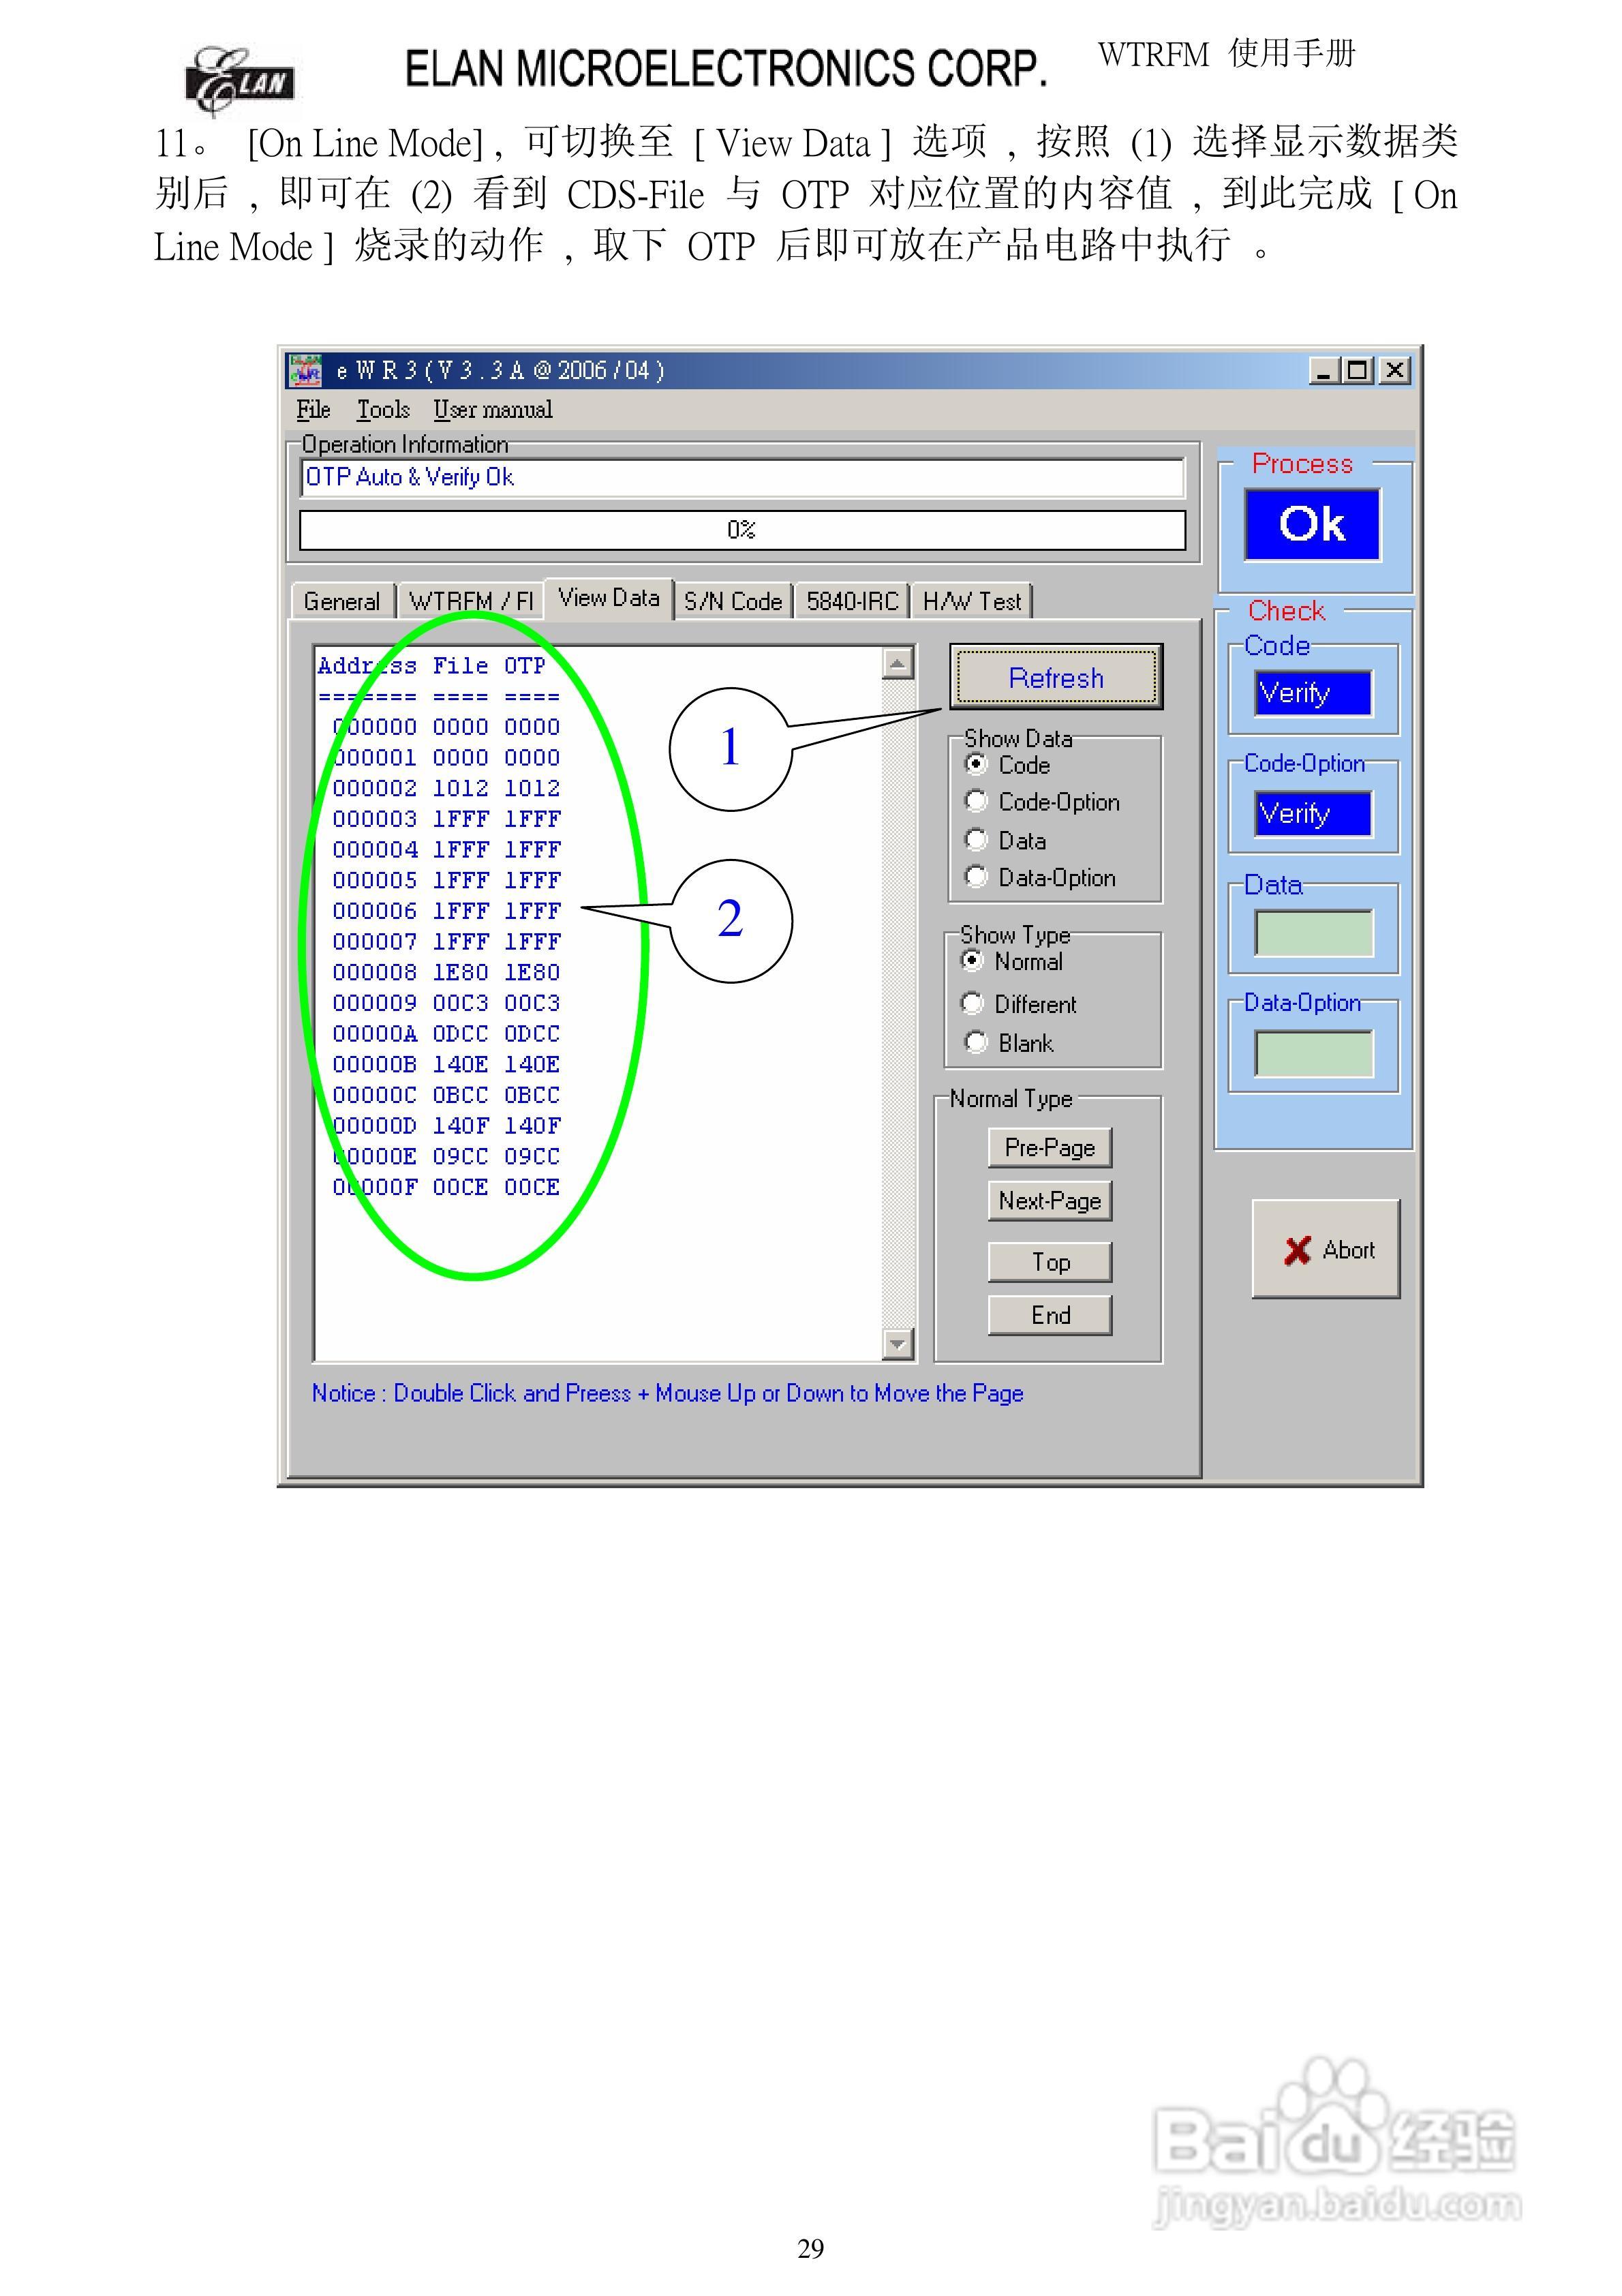Click scrollbar down arrow in data list
Screen dimensions: 1622x2296
click(898, 1344)
